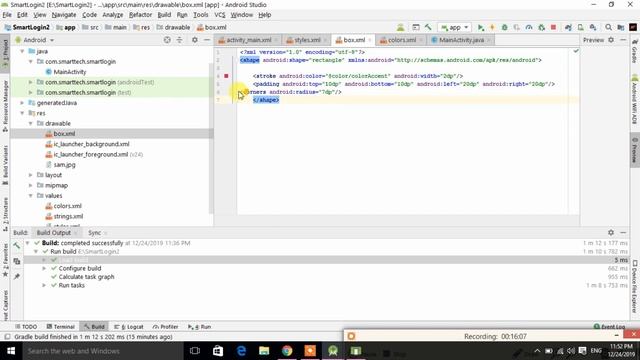Open the Logcat tool window button
Image resolution: width=640 pixels, height=360 pixels.
tap(129, 327)
